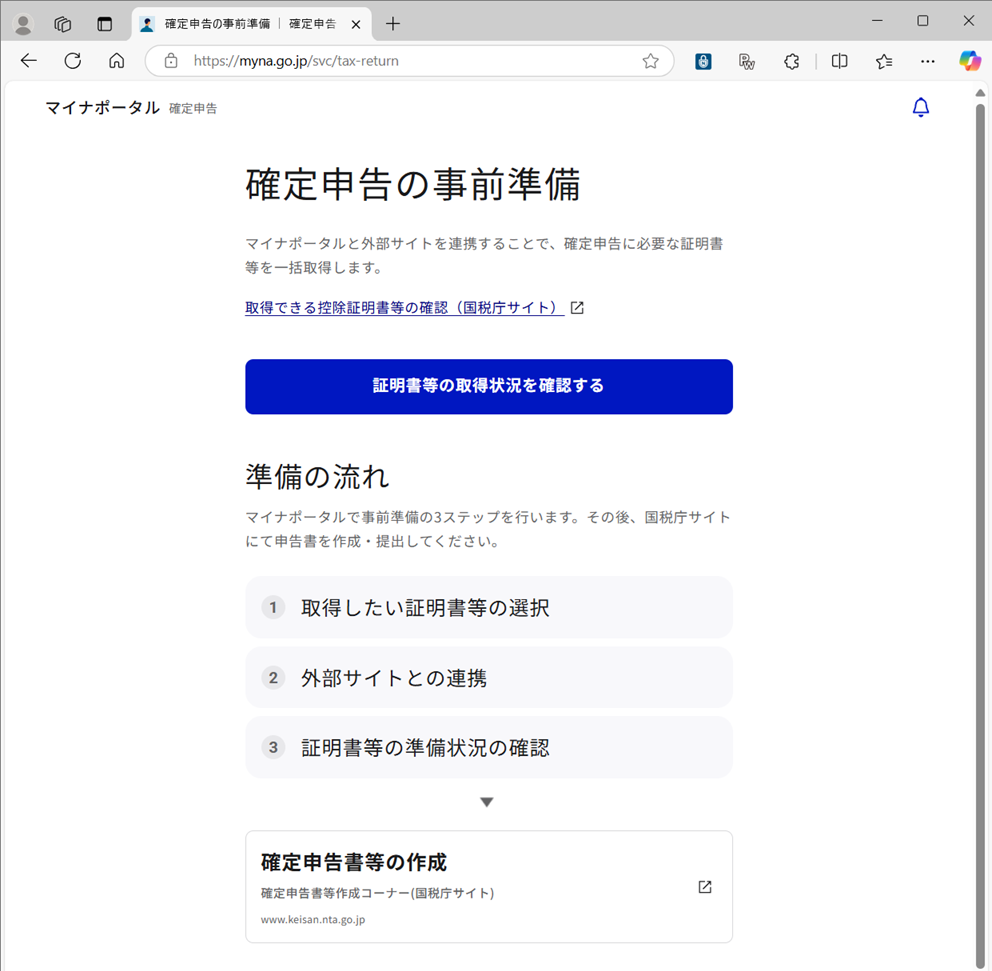Open the workspaces icon in title bar

click(63, 24)
